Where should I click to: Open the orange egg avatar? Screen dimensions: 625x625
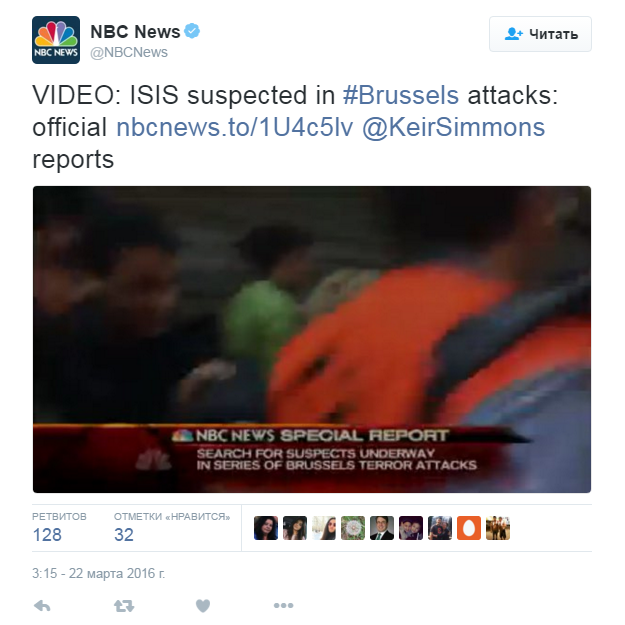tap(469, 528)
